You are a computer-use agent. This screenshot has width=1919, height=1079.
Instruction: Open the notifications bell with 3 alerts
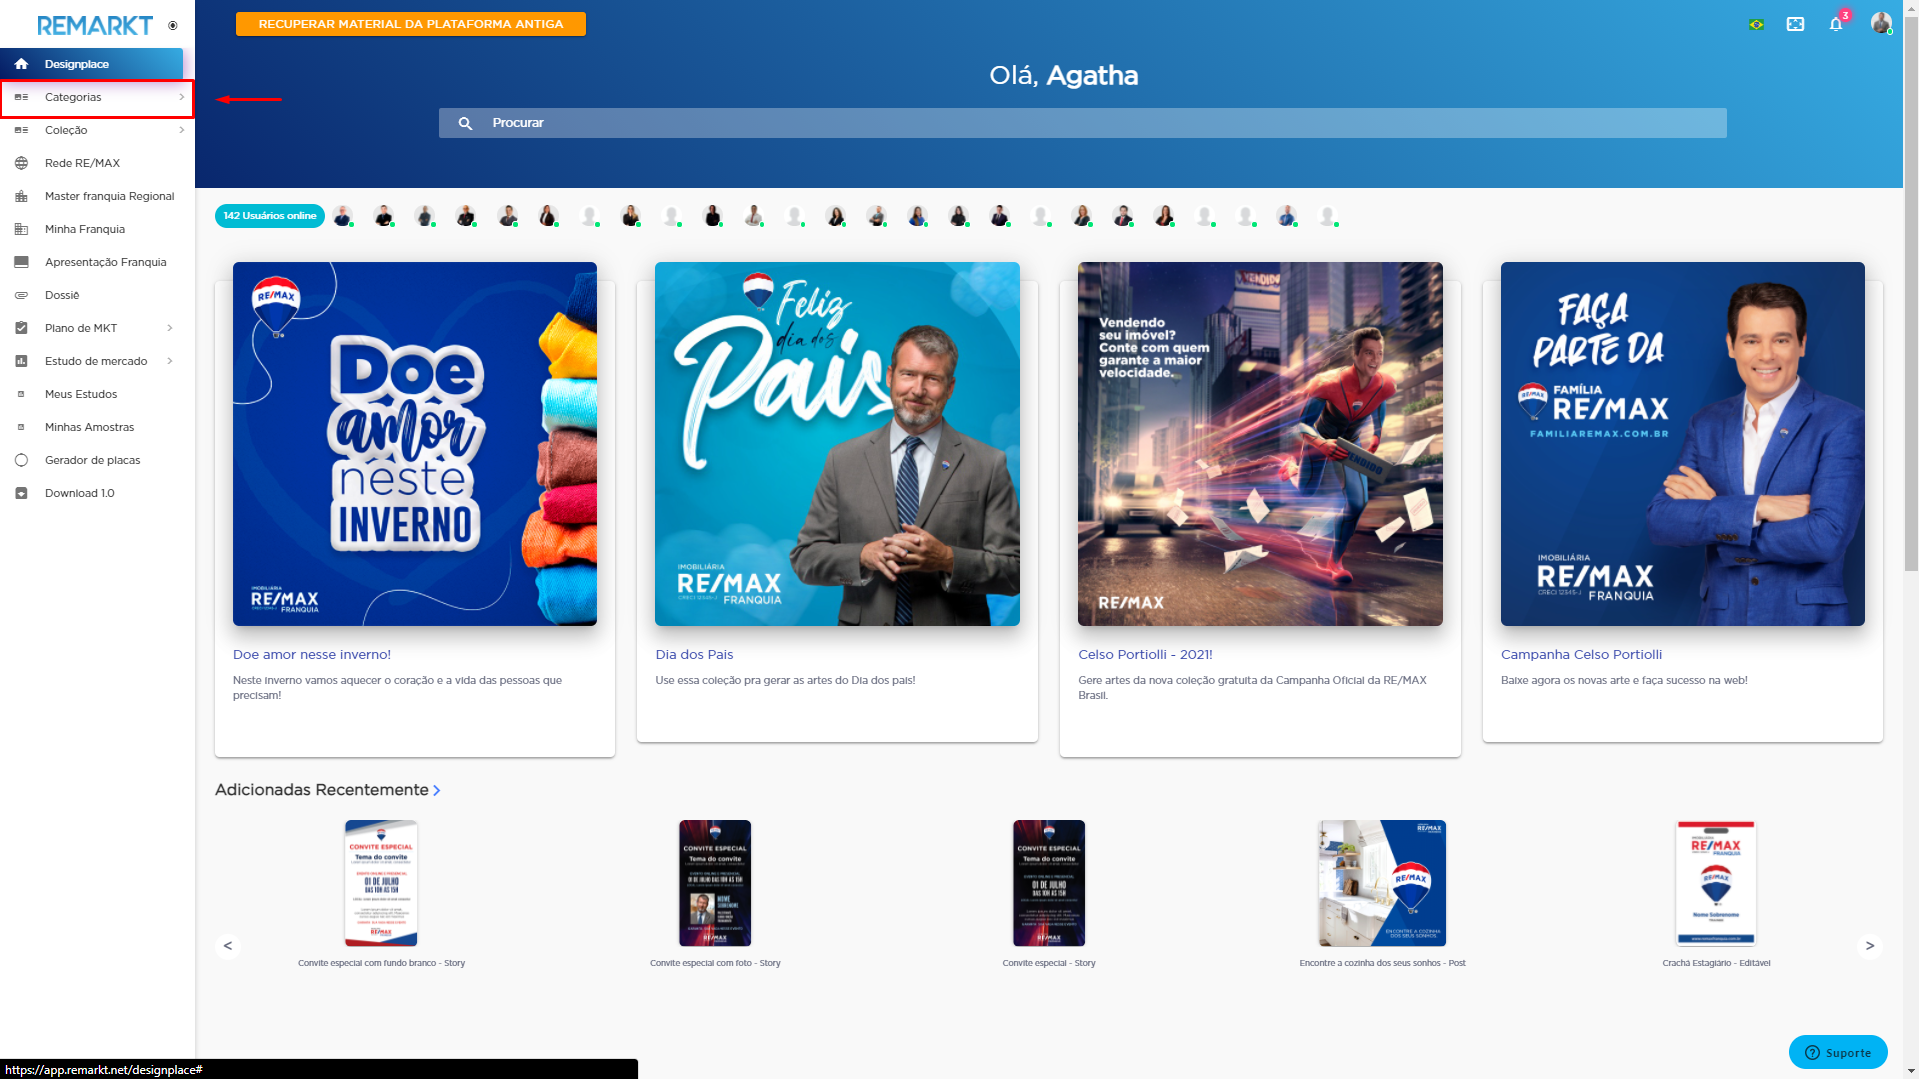[x=1836, y=23]
